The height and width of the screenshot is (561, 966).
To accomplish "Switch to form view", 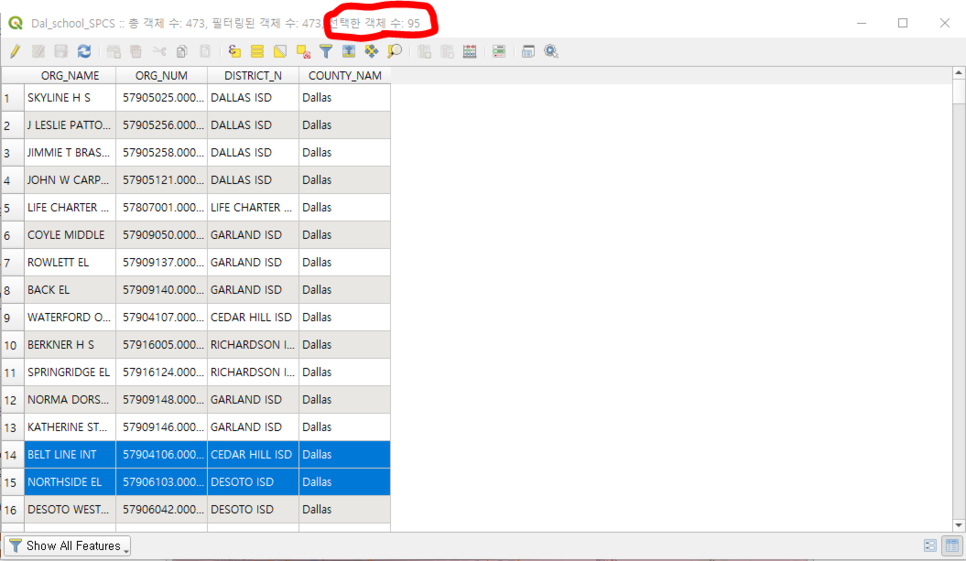I will click(930, 546).
